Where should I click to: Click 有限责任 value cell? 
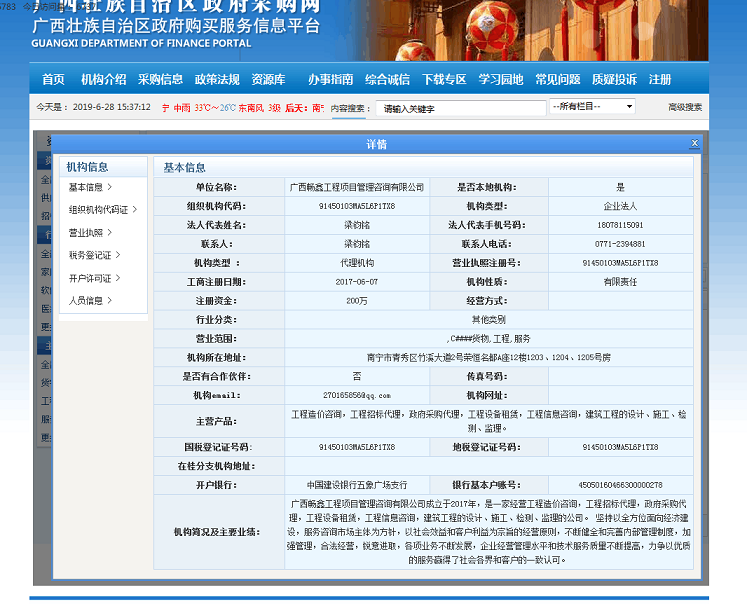pyautogui.click(x=620, y=282)
